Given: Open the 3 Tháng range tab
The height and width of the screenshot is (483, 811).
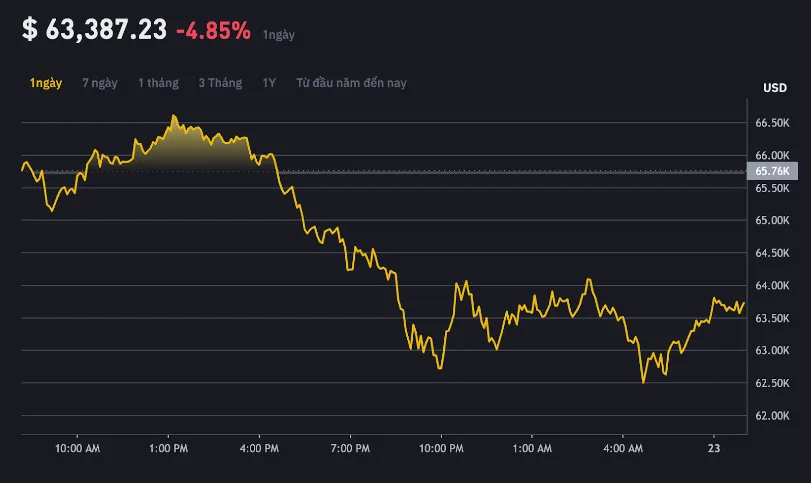Looking at the screenshot, I should coord(220,83).
